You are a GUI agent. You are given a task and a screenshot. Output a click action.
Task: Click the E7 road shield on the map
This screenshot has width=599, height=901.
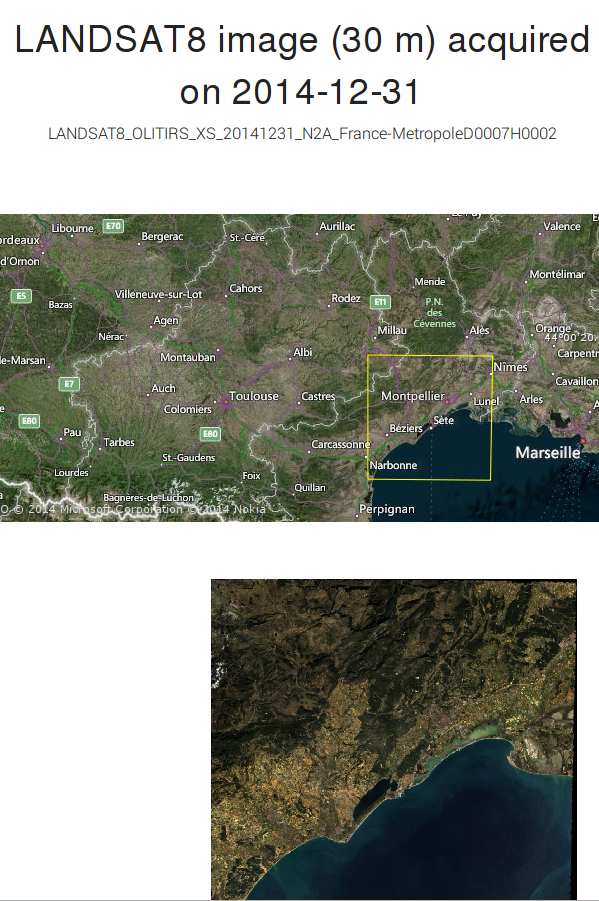tap(69, 384)
